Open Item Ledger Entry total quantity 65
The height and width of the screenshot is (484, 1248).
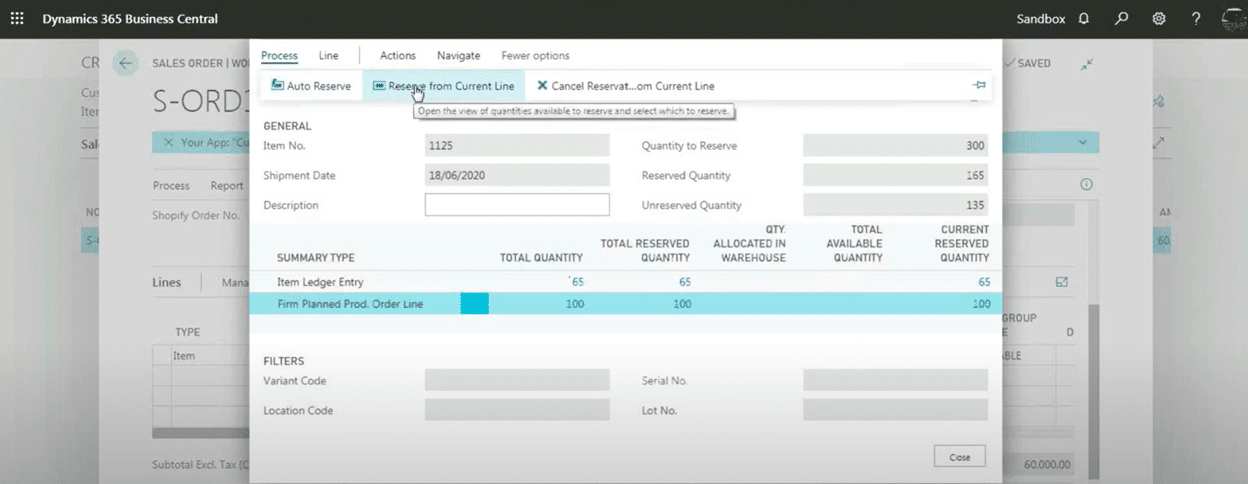575,282
